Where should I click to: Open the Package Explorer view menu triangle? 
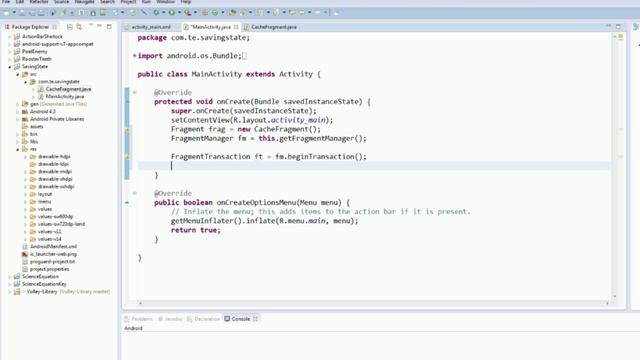pyautogui.click(x=91, y=25)
